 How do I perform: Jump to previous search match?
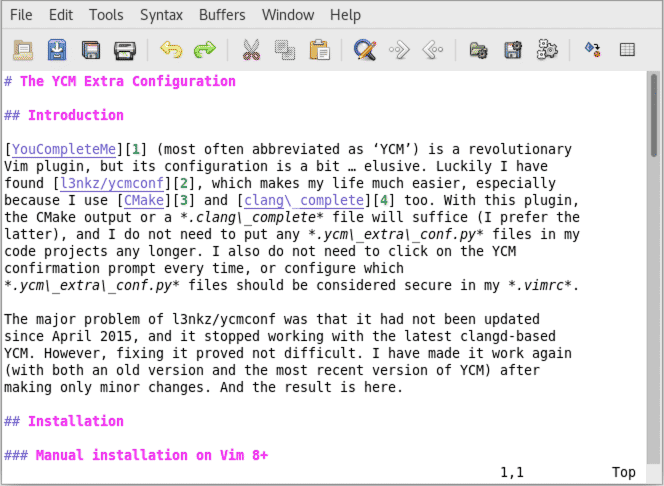(432, 49)
